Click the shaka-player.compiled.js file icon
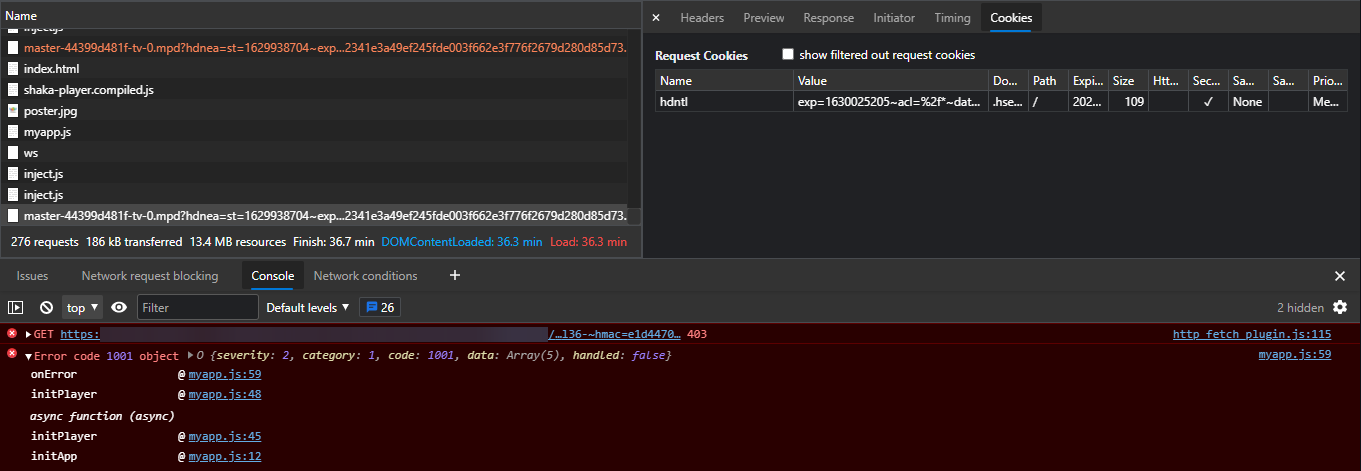Screen dimensions: 1361x471 [13, 90]
